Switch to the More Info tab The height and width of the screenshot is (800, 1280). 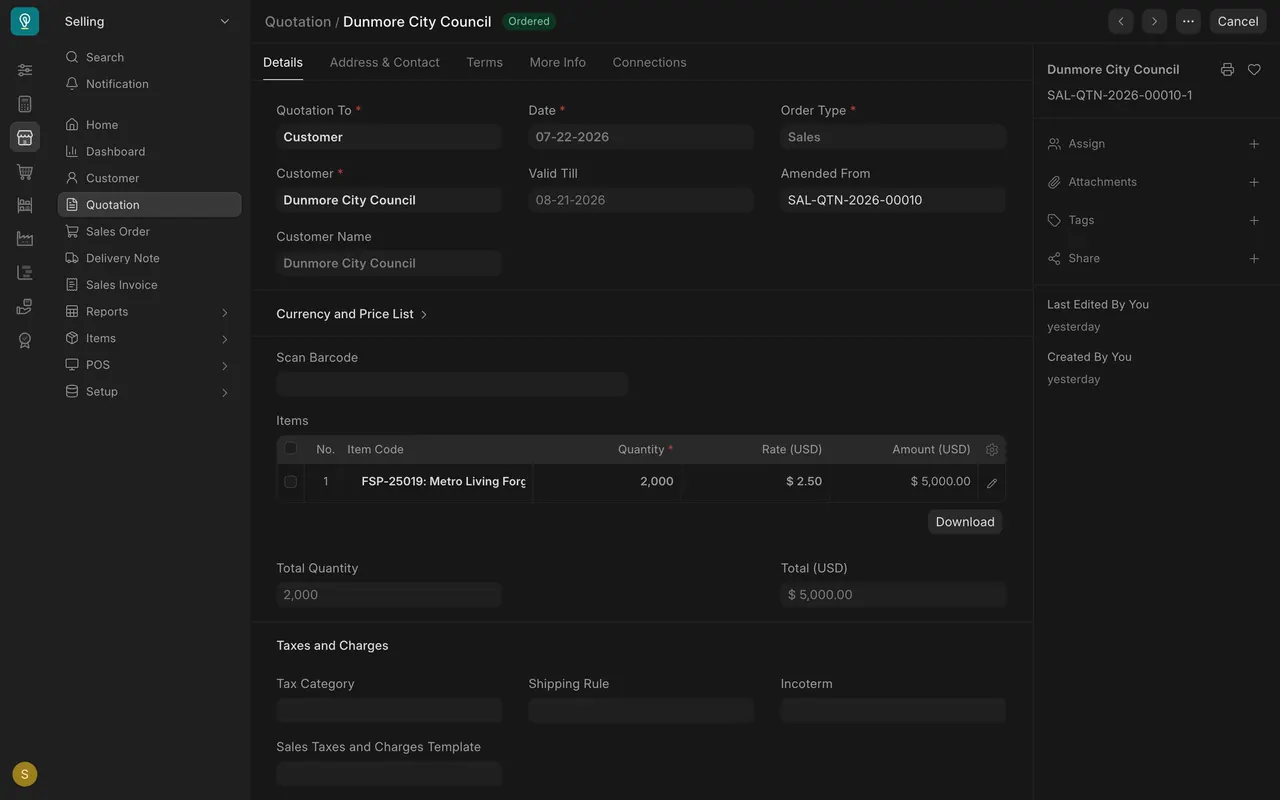[558, 62]
